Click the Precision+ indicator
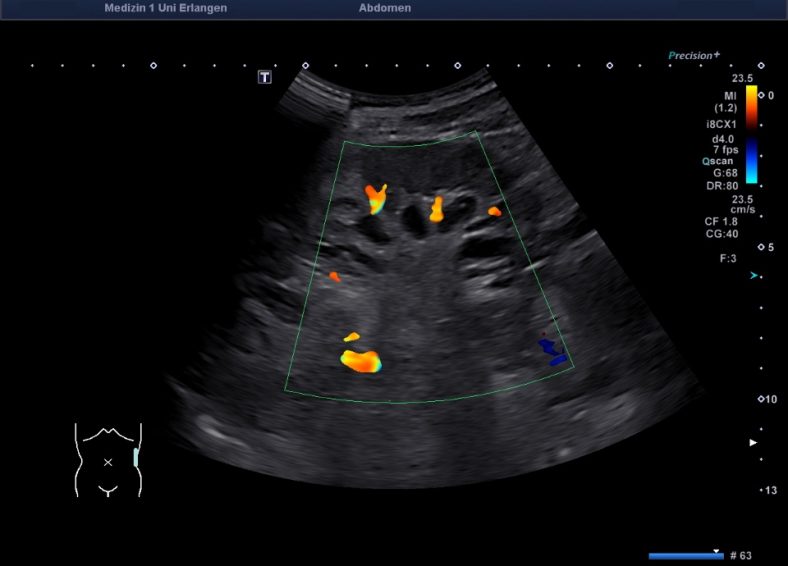788x566 pixels. pos(694,56)
